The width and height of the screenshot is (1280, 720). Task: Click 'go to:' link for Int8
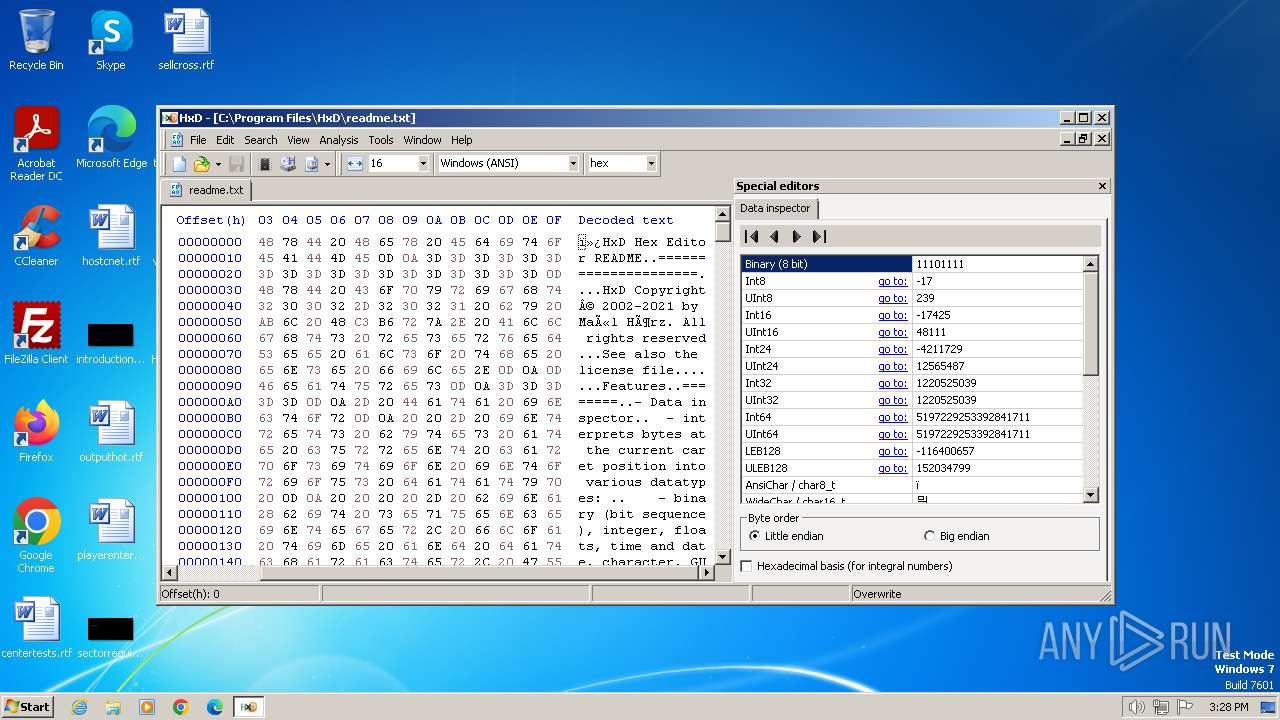coord(892,281)
